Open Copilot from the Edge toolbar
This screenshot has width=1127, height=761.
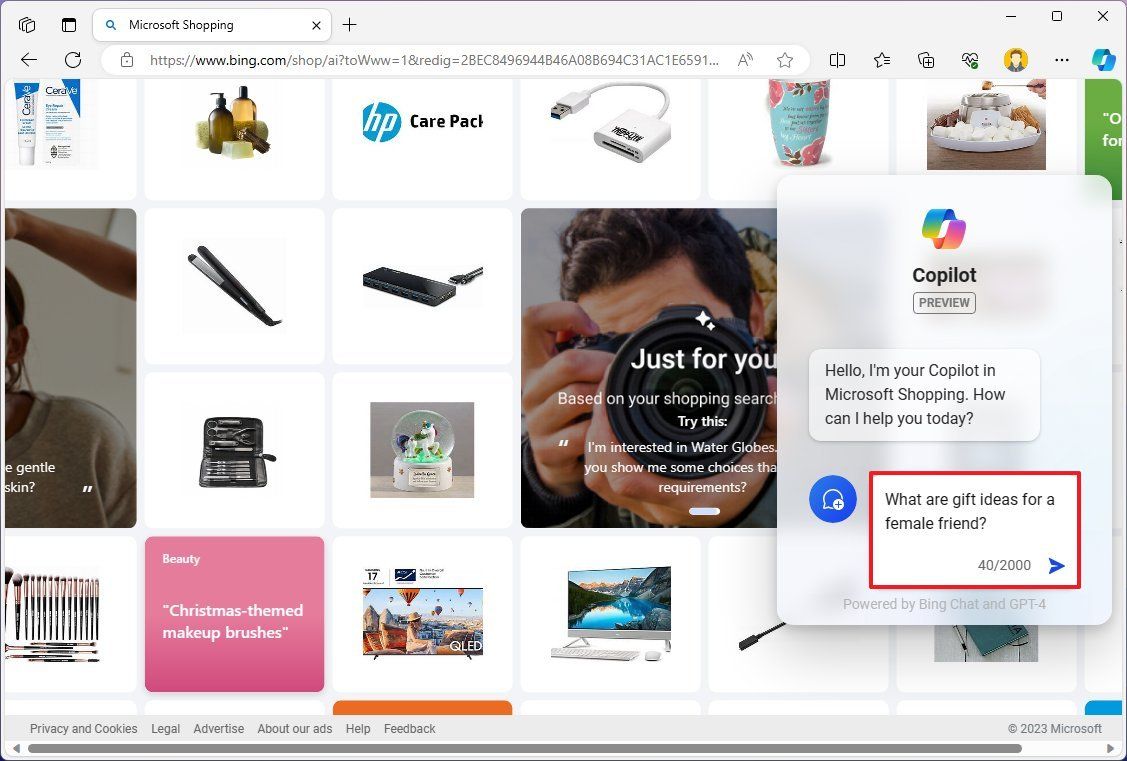1103,60
